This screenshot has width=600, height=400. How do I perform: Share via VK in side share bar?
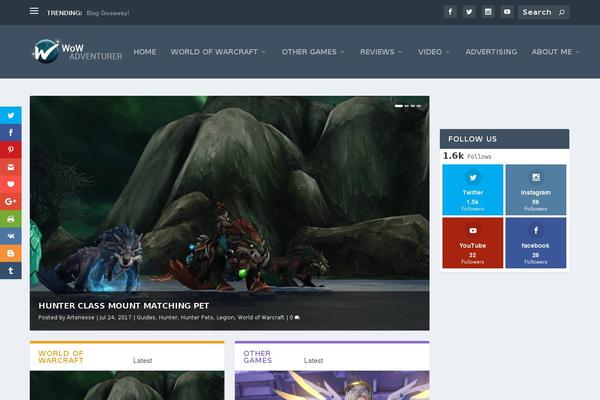click(11, 236)
